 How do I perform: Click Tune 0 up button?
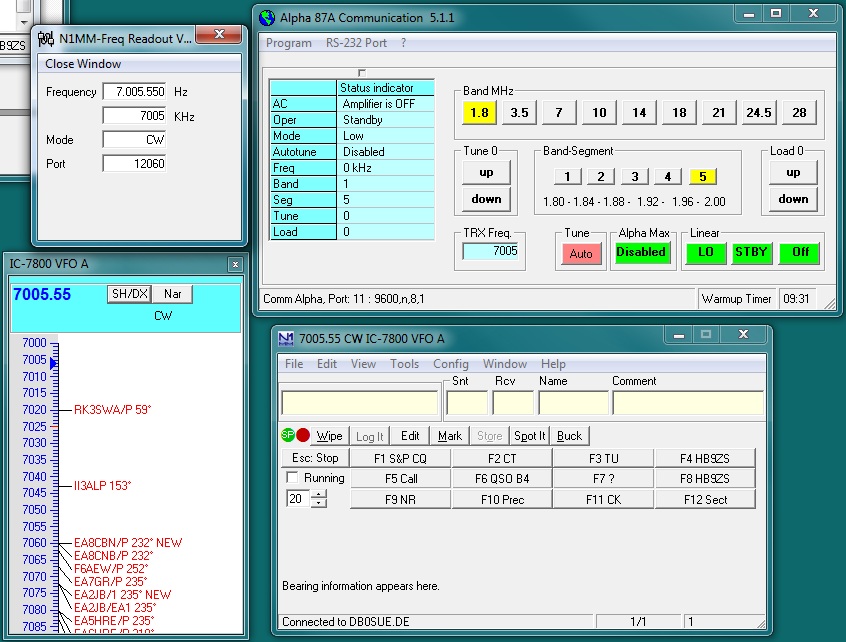[x=486, y=173]
